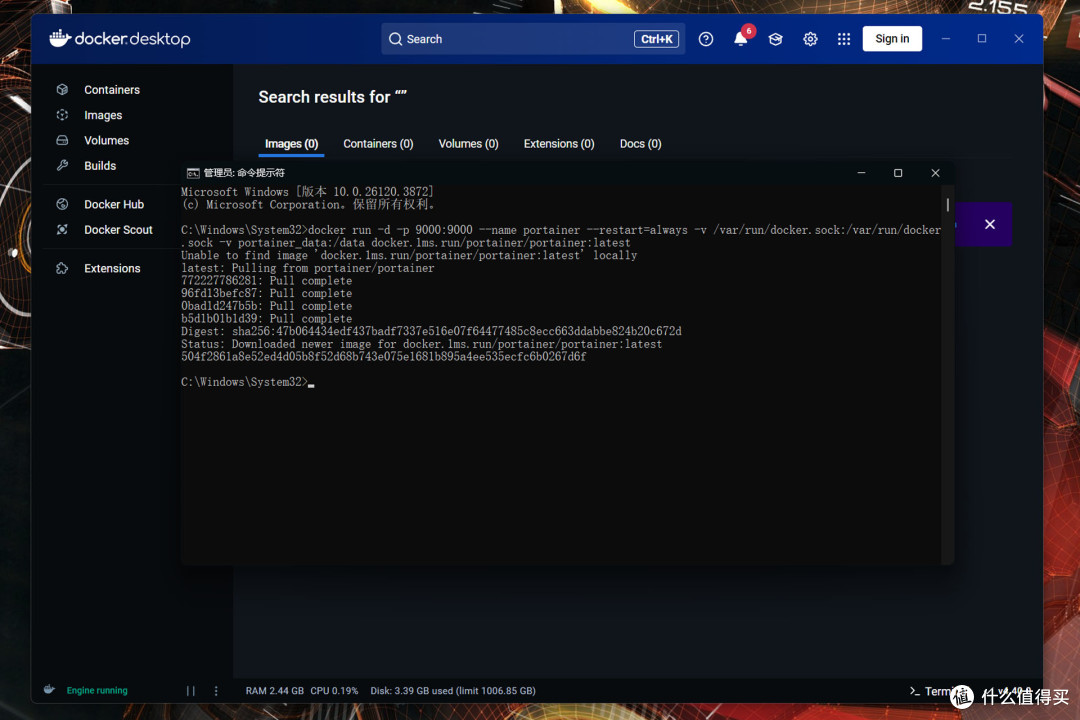Open the Builds section
This screenshot has width=1080, height=720.
(100, 166)
